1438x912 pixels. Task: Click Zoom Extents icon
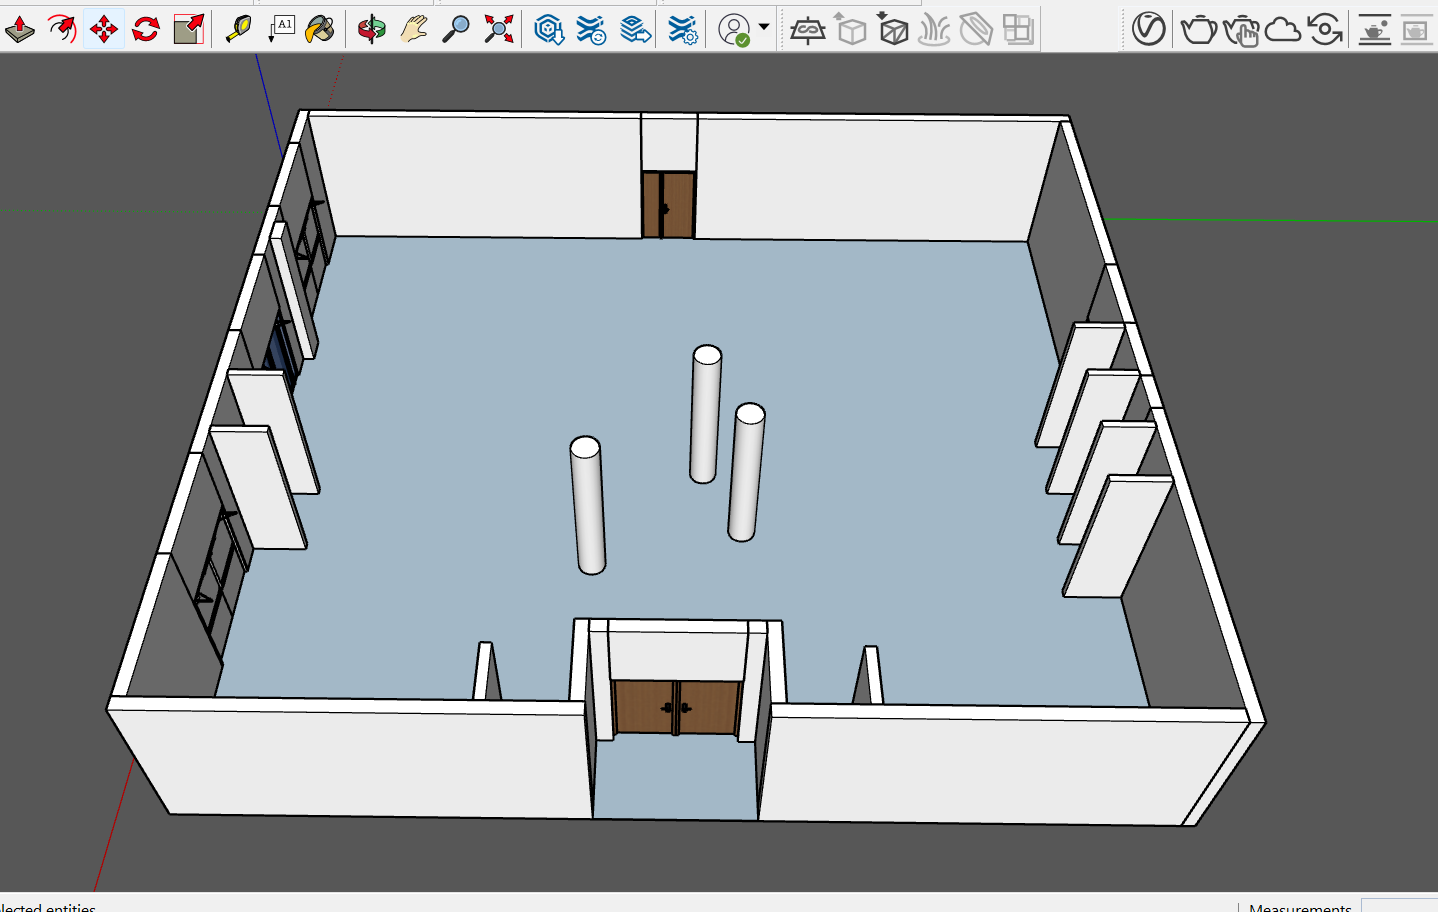coord(498,29)
